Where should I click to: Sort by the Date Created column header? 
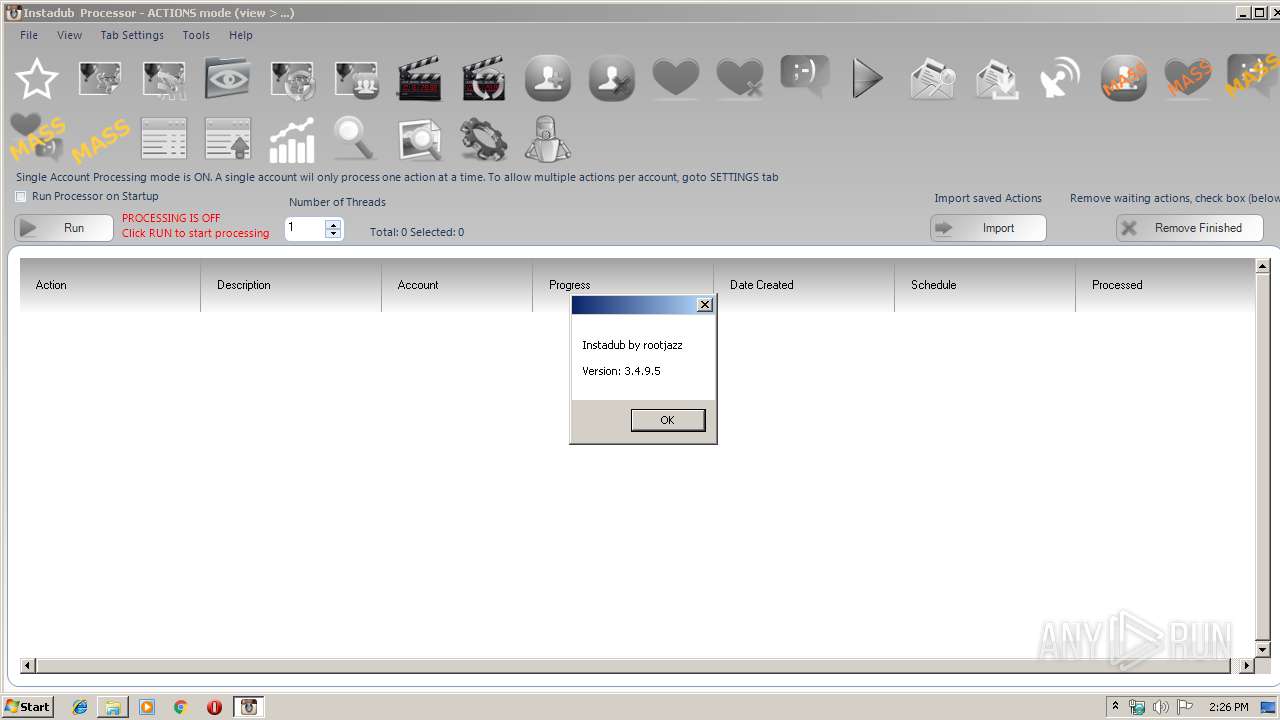804,285
